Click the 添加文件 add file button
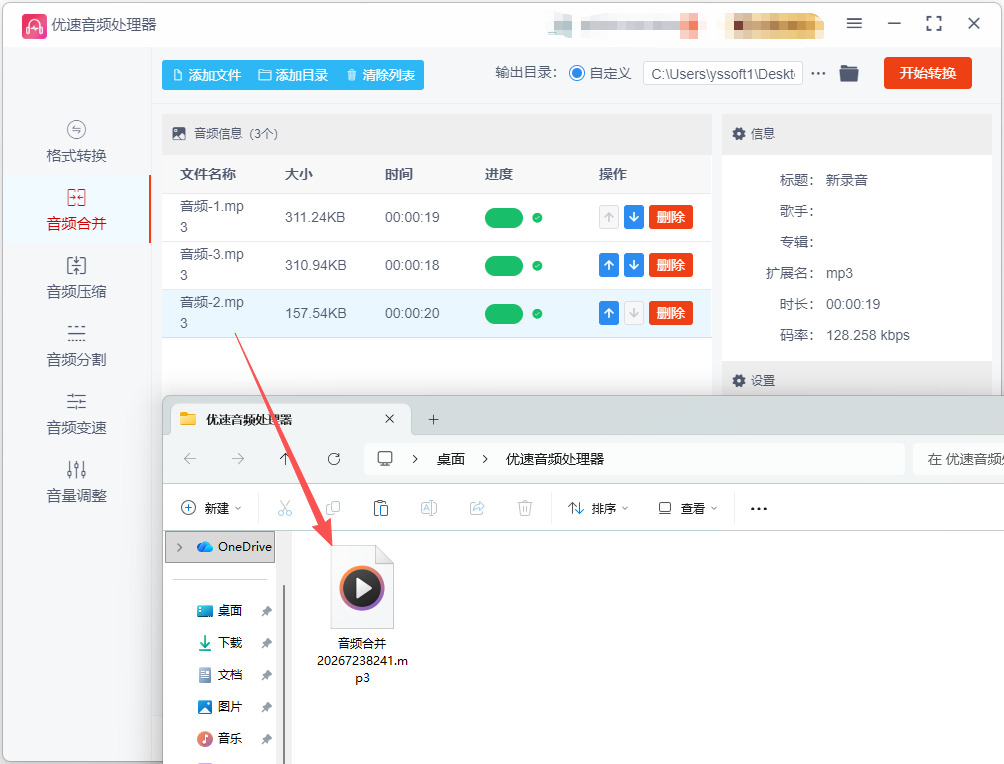Image resolution: width=1004 pixels, height=764 pixels. coord(207,75)
